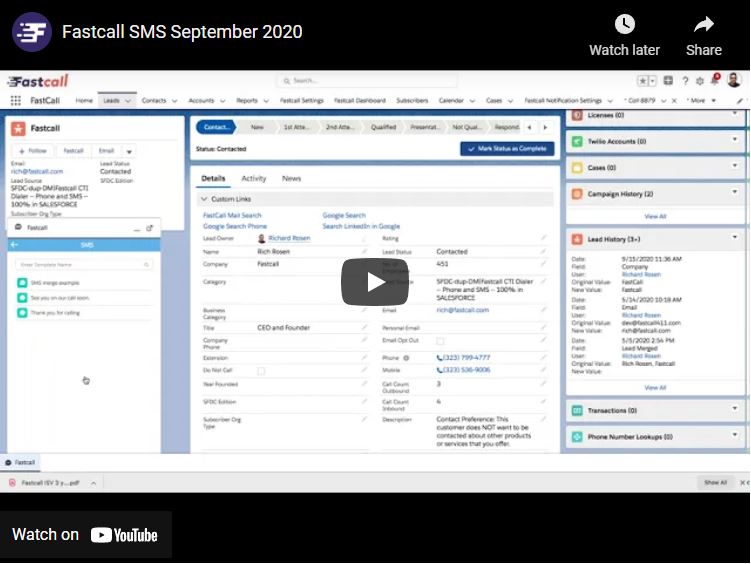Open the Fastcall utility bar item
The width and height of the screenshot is (751, 564).
(20, 462)
